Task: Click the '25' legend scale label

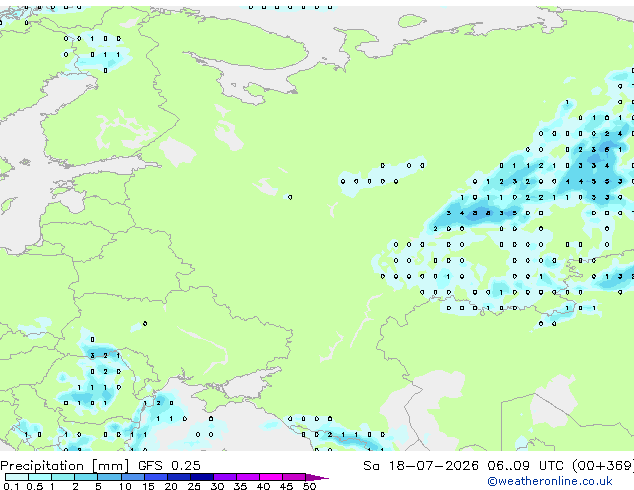Action: tap(194, 486)
